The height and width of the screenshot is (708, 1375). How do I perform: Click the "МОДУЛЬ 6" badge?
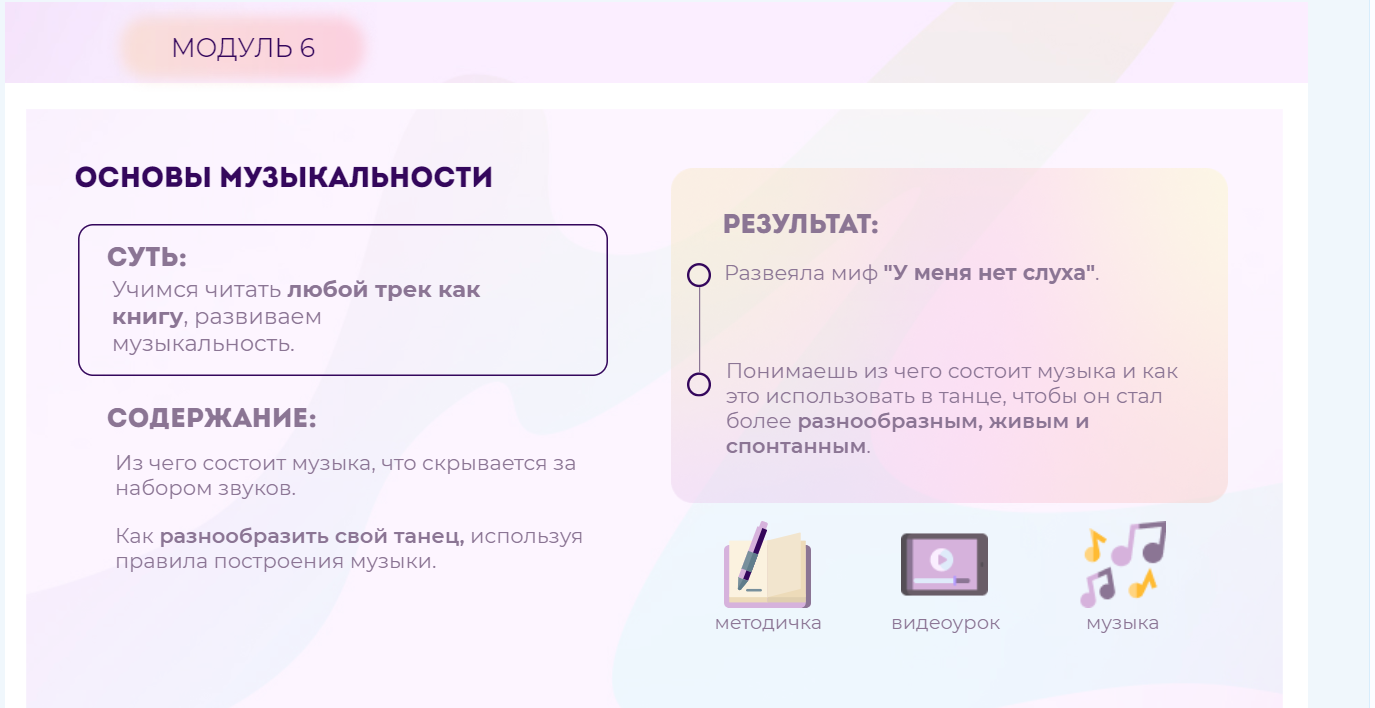click(x=243, y=48)
